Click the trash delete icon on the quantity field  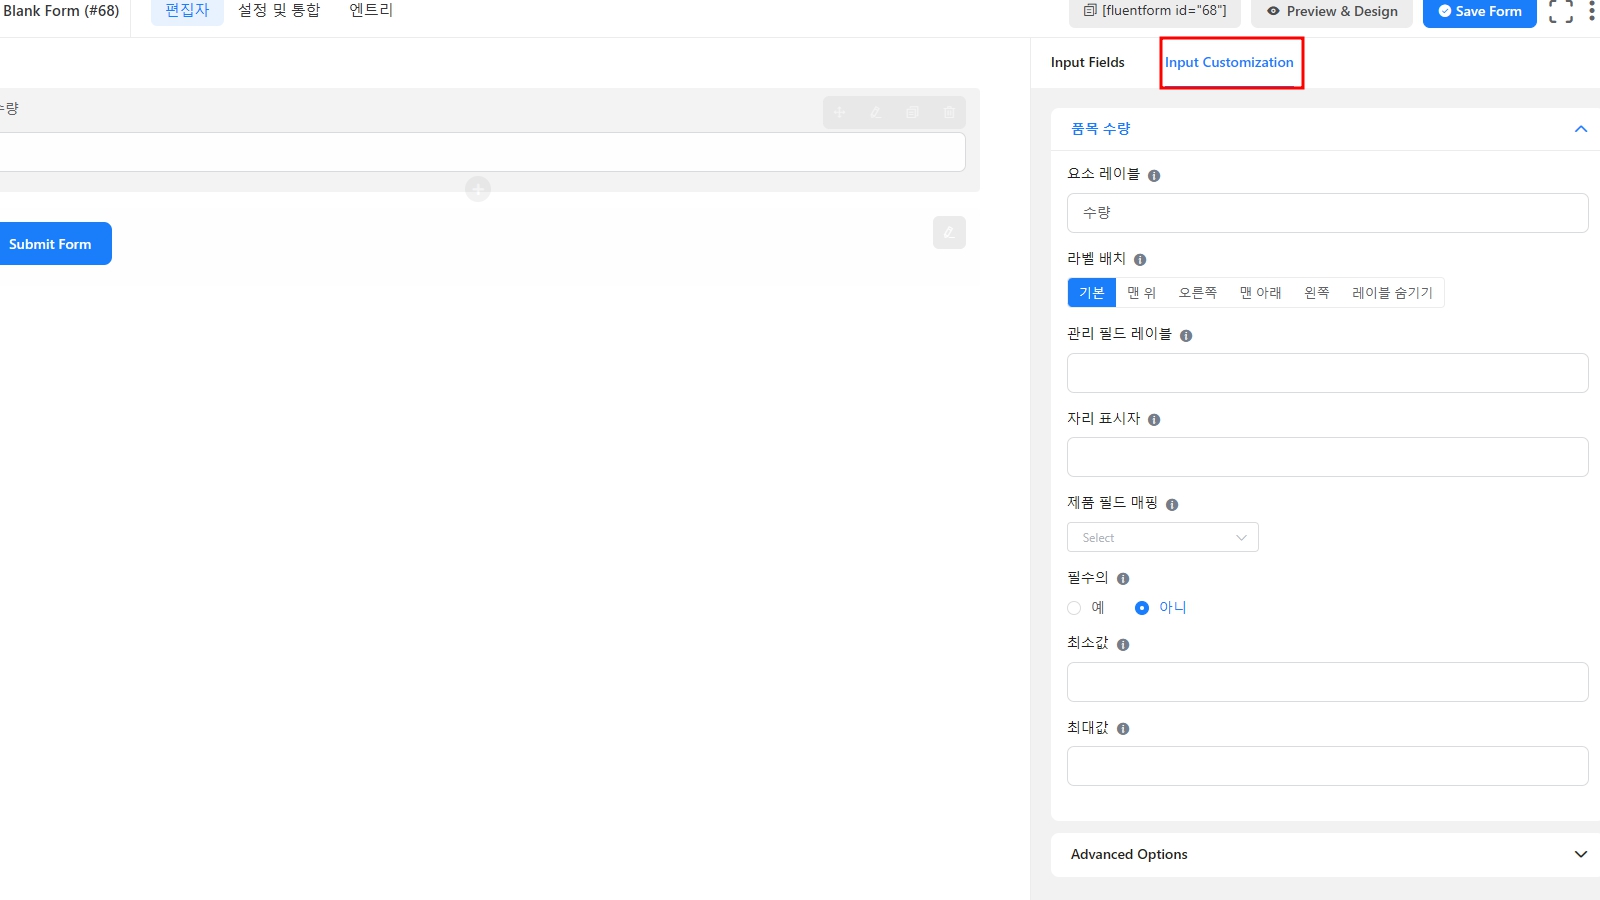coord(949,112)
